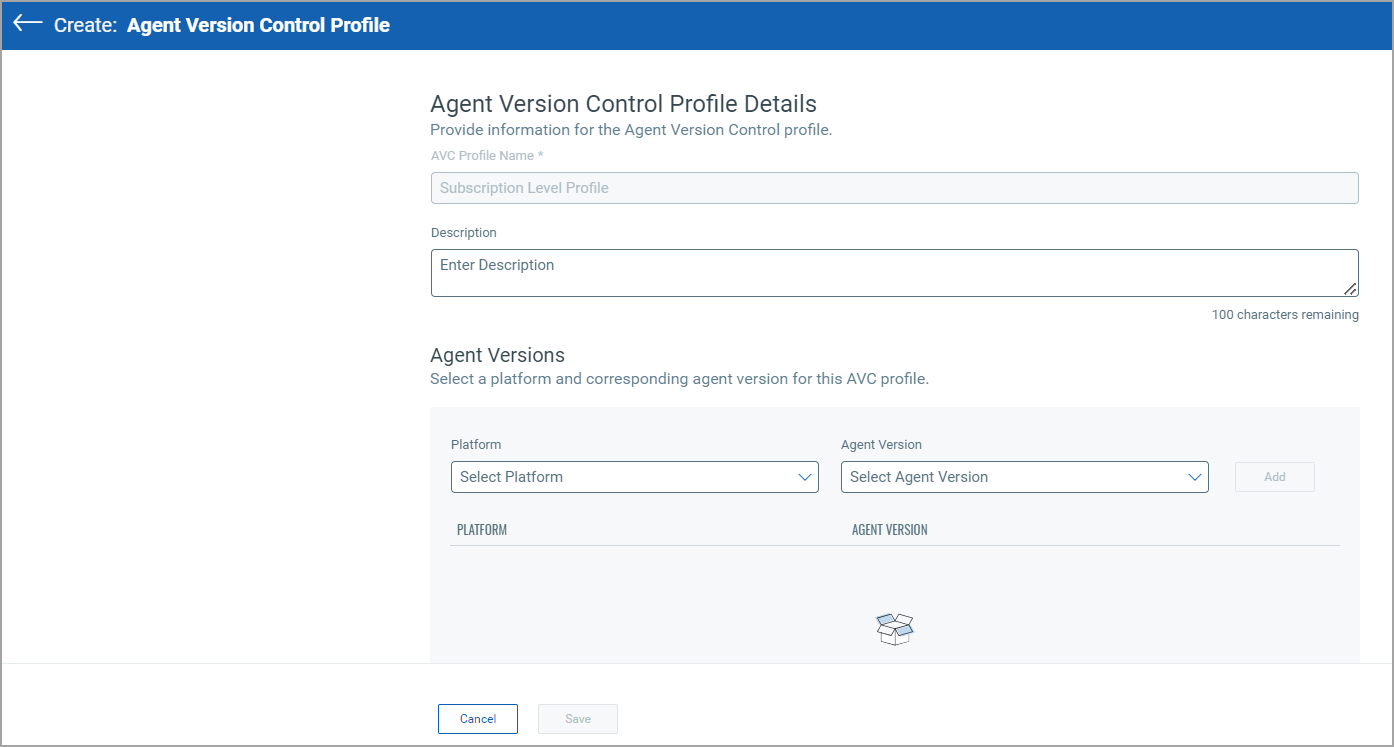Screen dimensions: 1394x747
Task: Click the 100 characters remaining counter
Action: tap(1285, 314)
